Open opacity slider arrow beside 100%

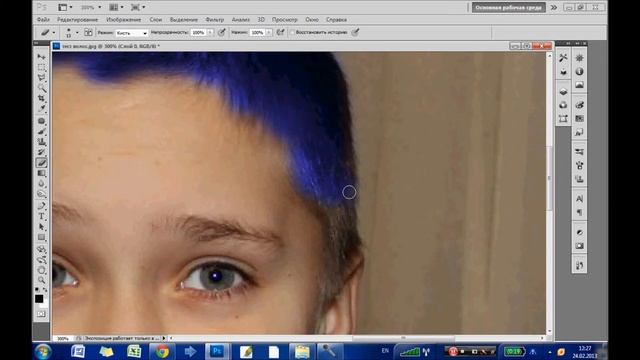[x=210, y=33]
